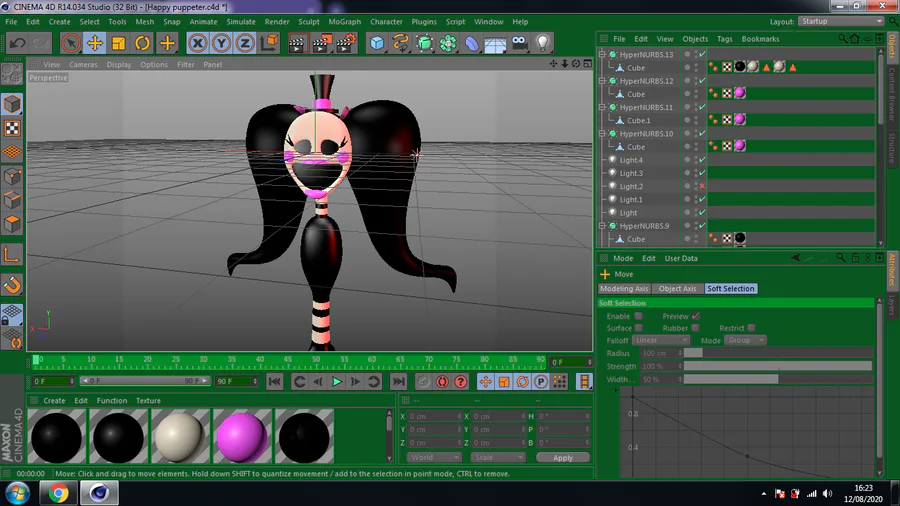This screenshot has height=506, width=900.
Task: Adjust the Soft Selection Width slider
Action: (778, 379)
